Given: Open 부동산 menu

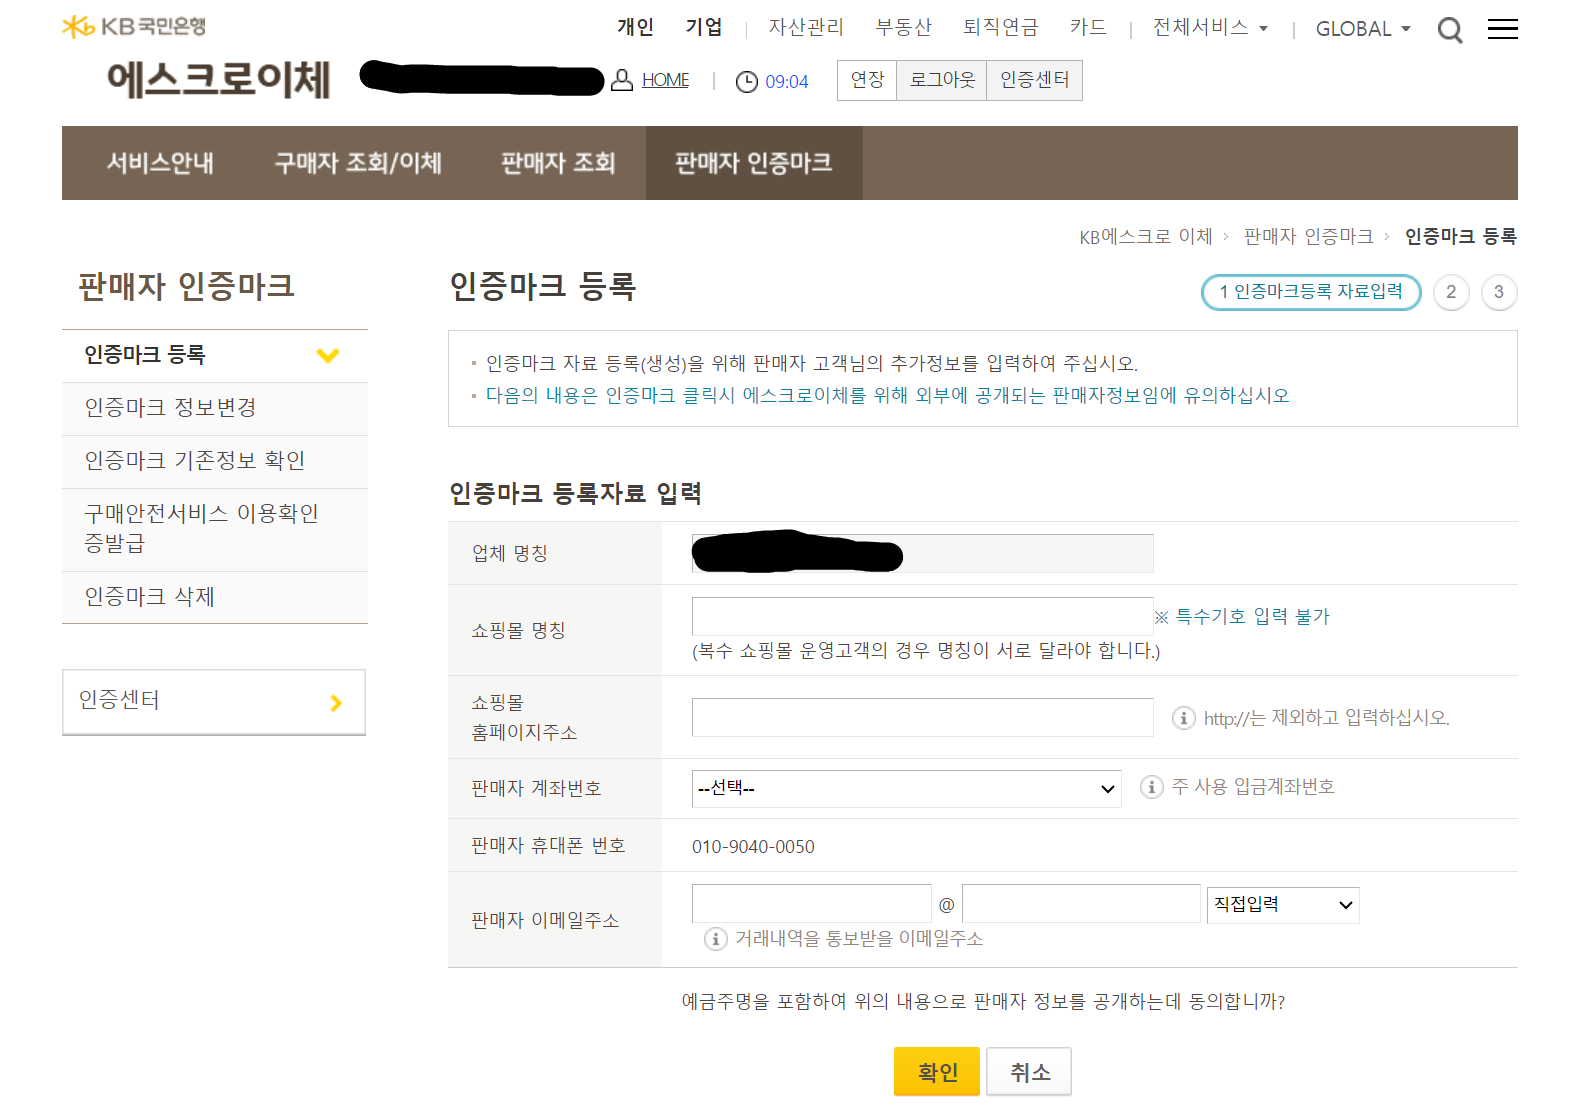Looking at the screenshot, I should (x=903, y=27).
